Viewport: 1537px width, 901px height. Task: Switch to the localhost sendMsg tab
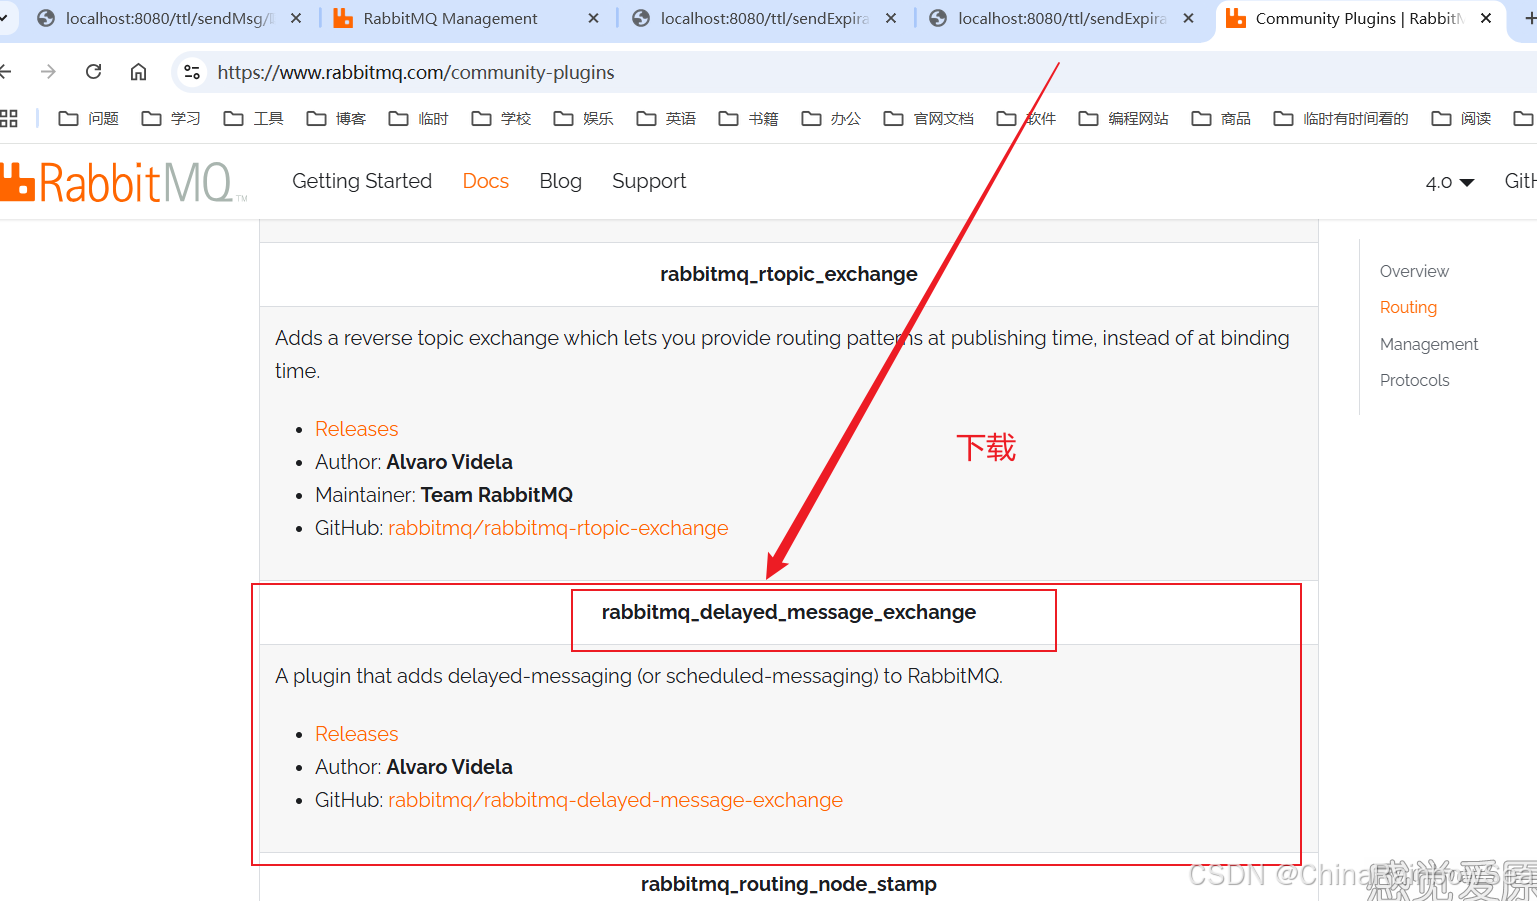(x=169, y=18)
